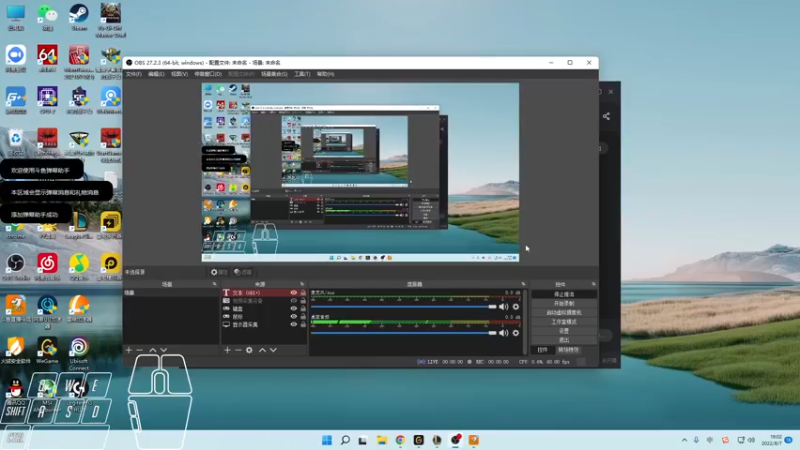Move selected source down in Sources panel
Viewport: 800px width, 450px height.
(273, 350)
